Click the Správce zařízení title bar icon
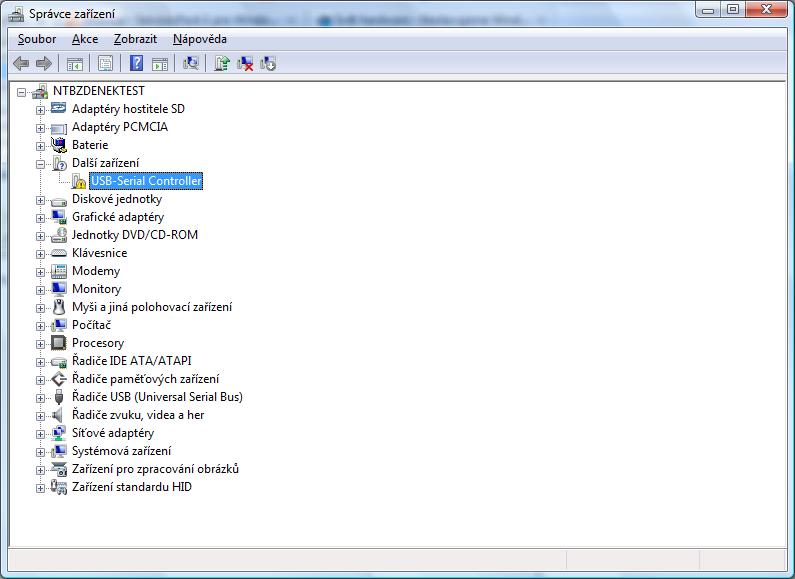Viewport: 795px width, 579px height. pyautogui.click(x=16, y=14)
